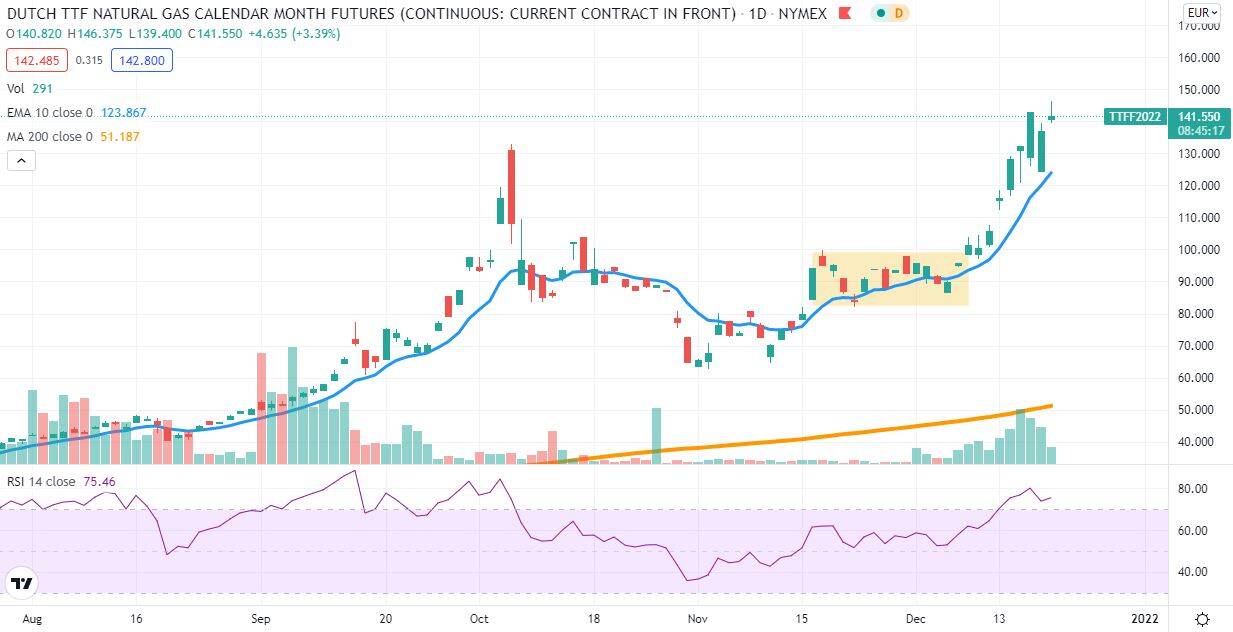Click the 100.000 price scale label
Viewport: 1233px width, 632px height.
pos(1198,249)
